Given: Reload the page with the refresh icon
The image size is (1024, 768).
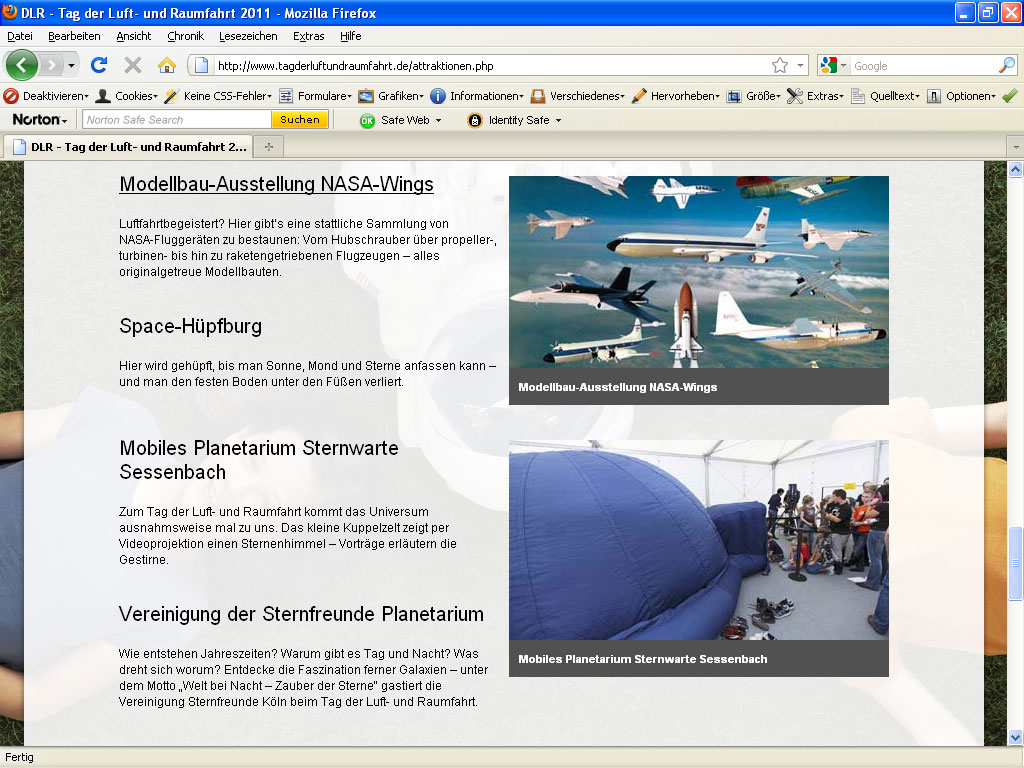Looking at the screenshot, I should [x=98, y=65].
